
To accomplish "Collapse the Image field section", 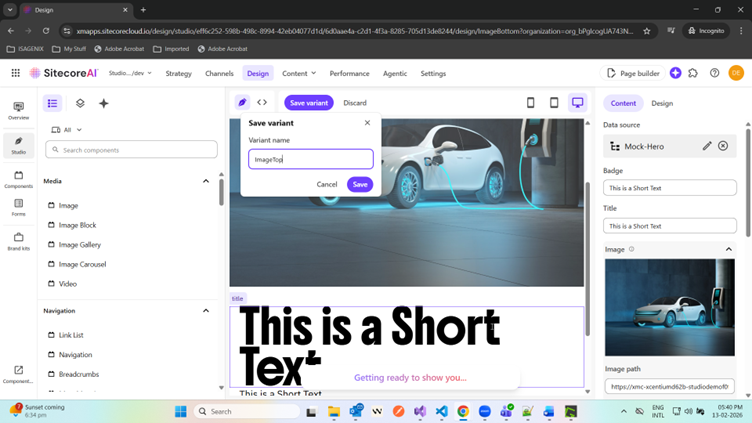I will 728,249.
